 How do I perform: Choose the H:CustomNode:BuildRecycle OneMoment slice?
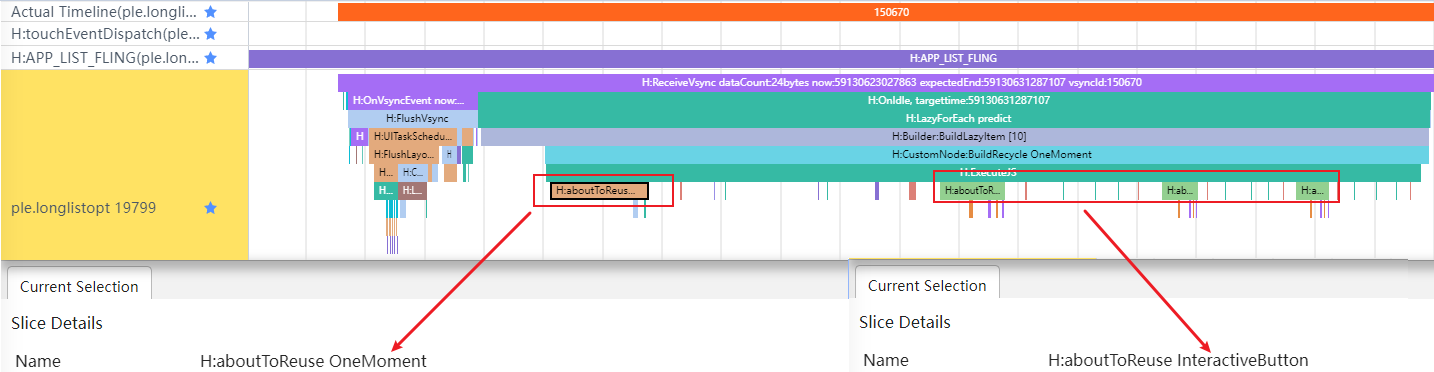987,154
